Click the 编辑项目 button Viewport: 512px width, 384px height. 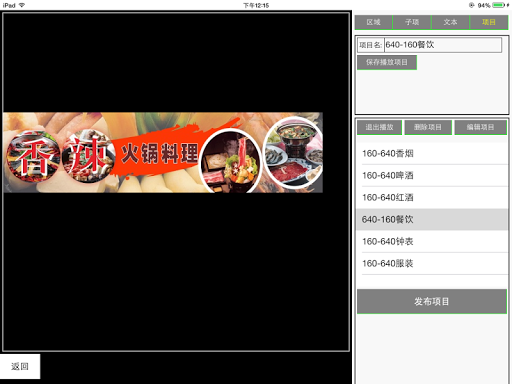(480, 127)
